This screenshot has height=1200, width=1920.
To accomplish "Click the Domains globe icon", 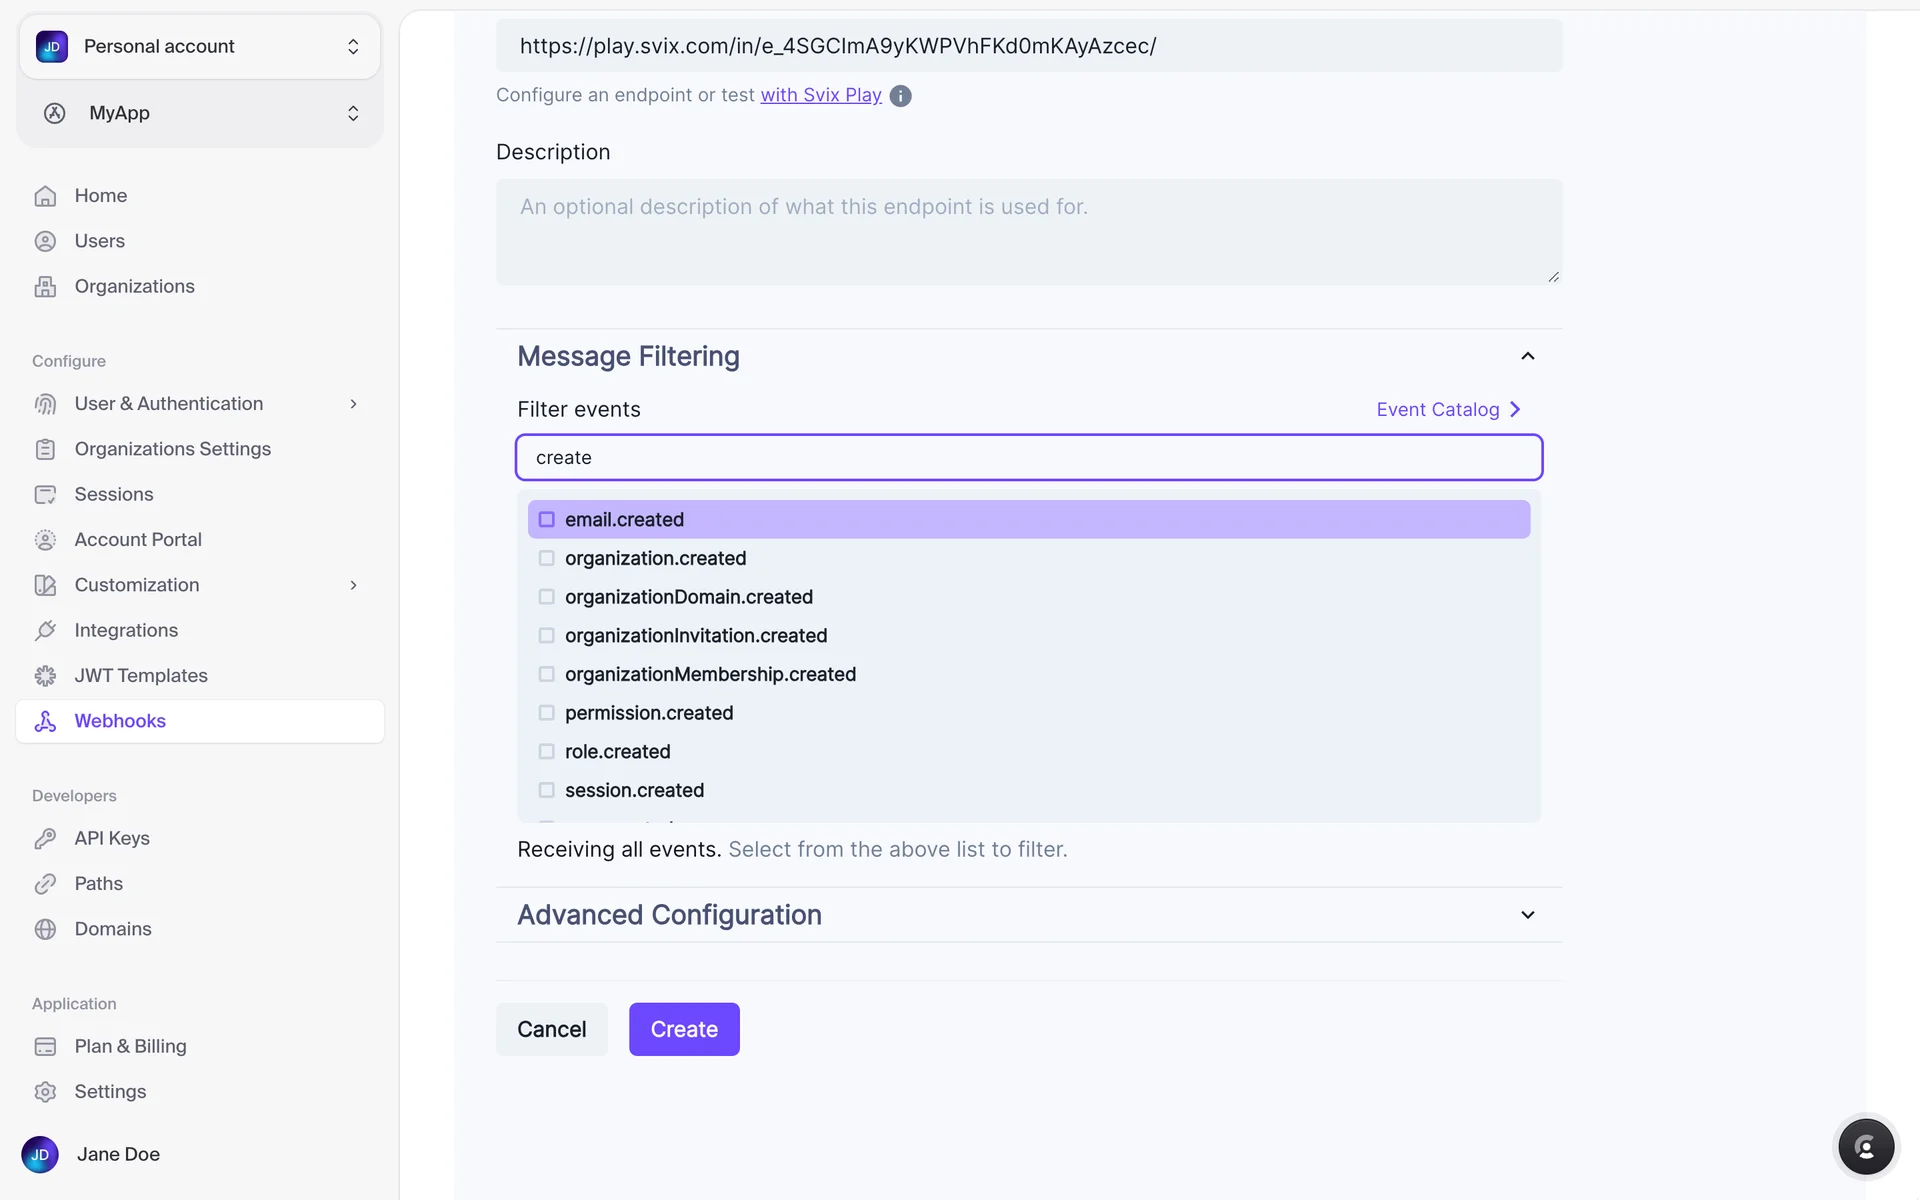I will pos(45,929).
